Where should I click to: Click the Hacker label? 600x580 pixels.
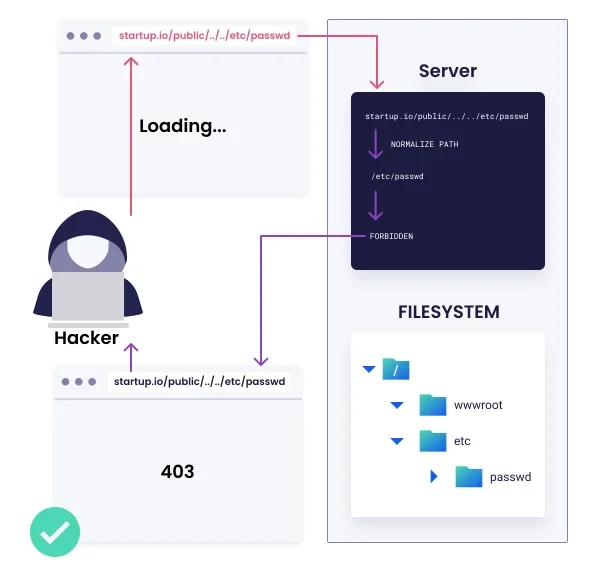pos(86,338)
